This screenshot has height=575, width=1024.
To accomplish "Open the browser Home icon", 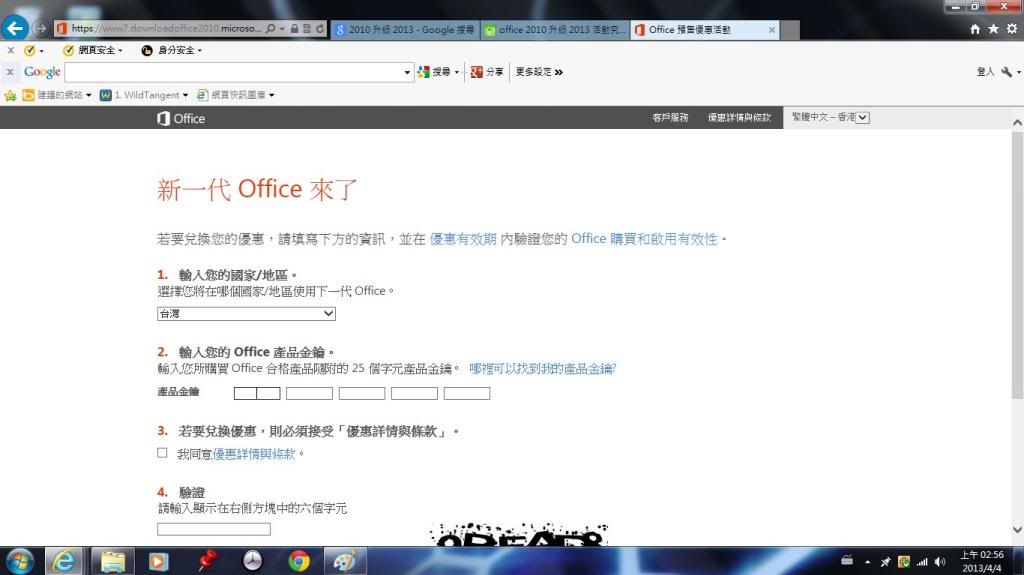I will pyautogui.click(x=975, y=29).
